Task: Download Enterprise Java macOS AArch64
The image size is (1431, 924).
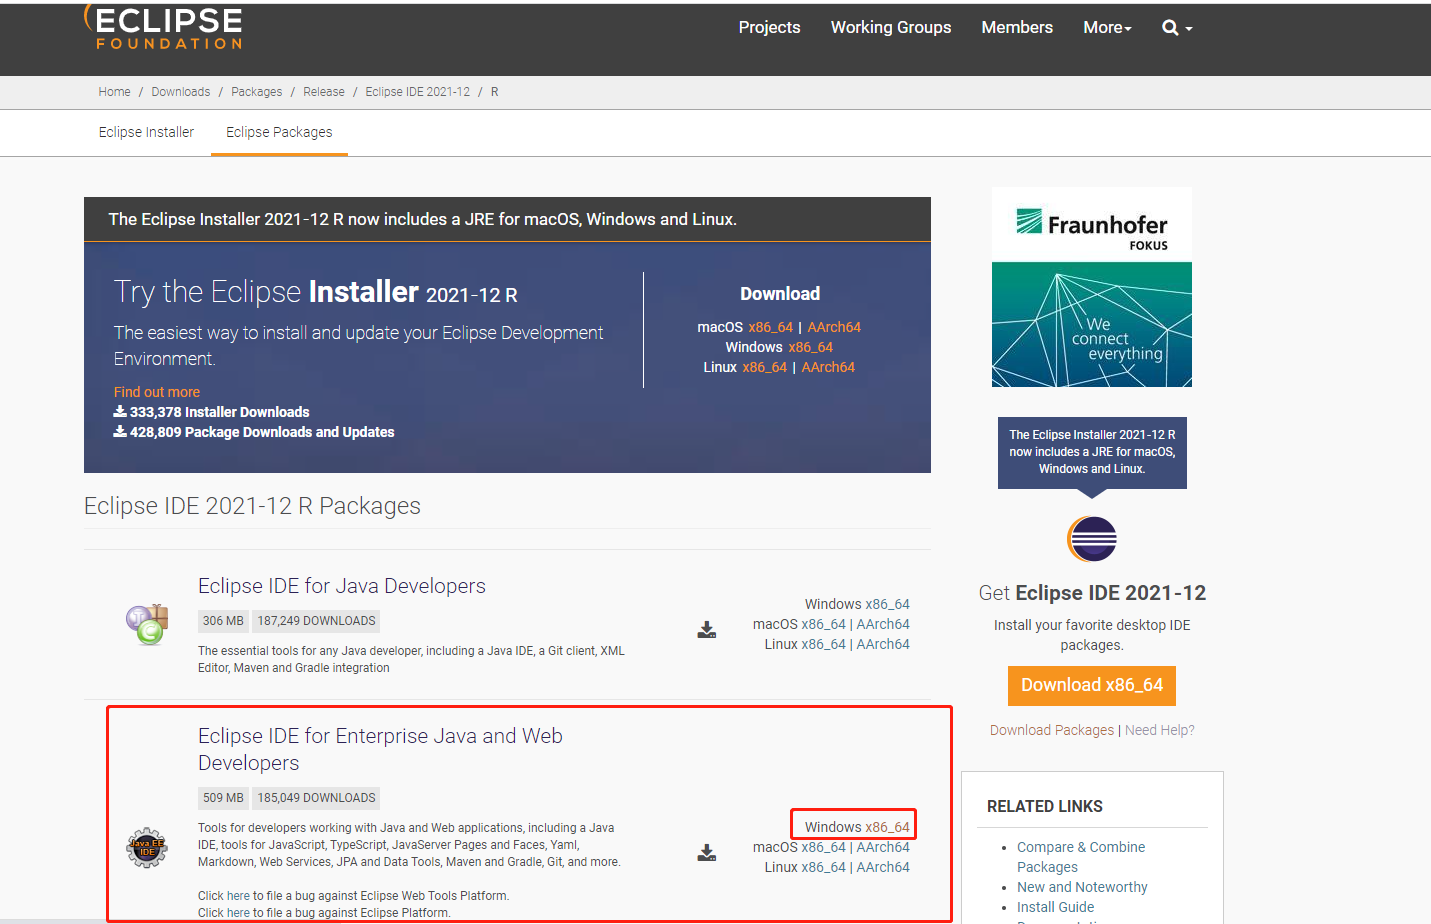Action: [x=883, y=847]
